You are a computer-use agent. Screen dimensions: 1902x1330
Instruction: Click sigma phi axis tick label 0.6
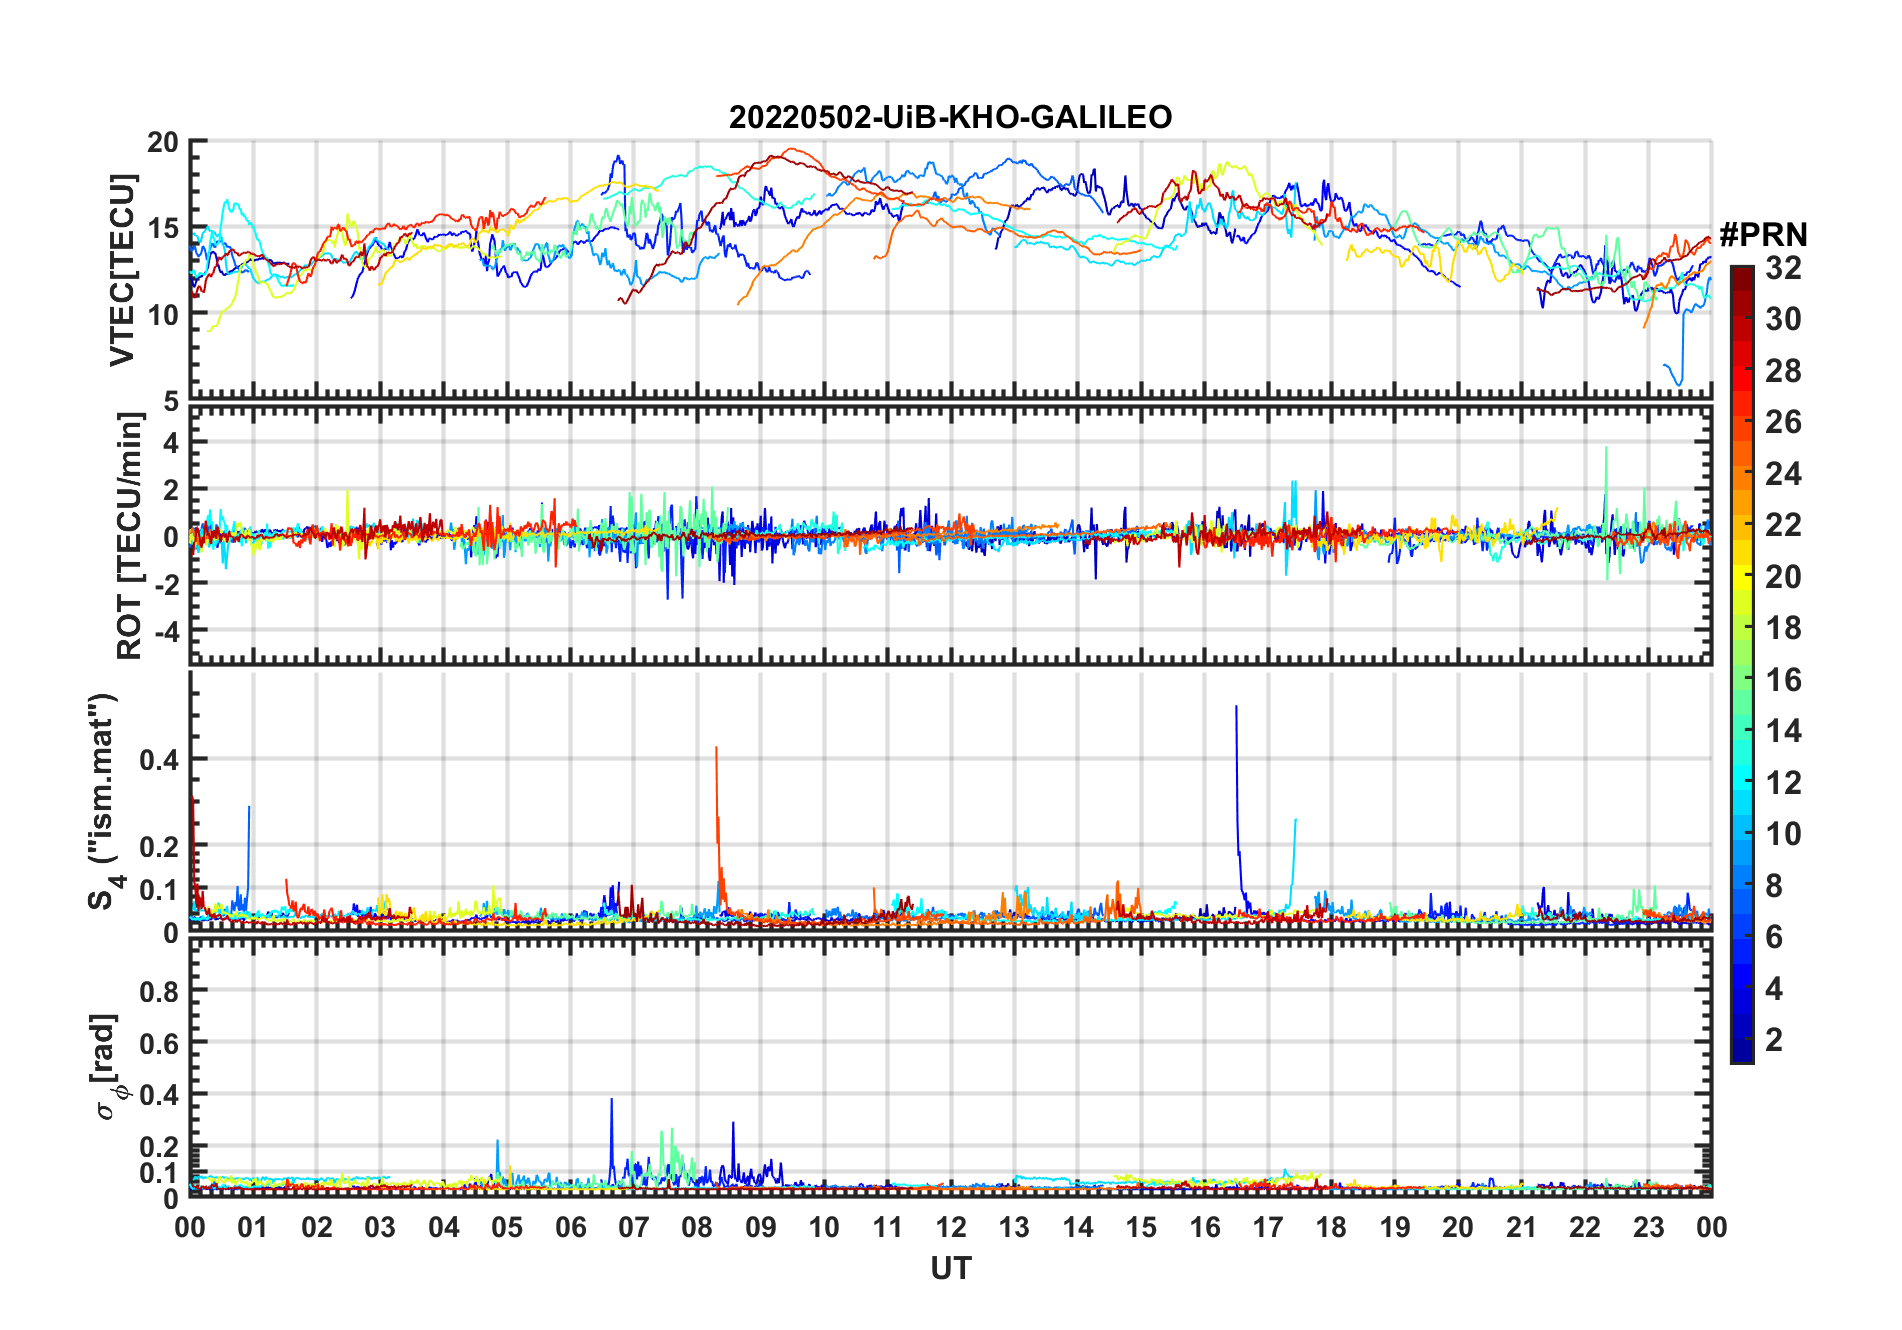159,1043
